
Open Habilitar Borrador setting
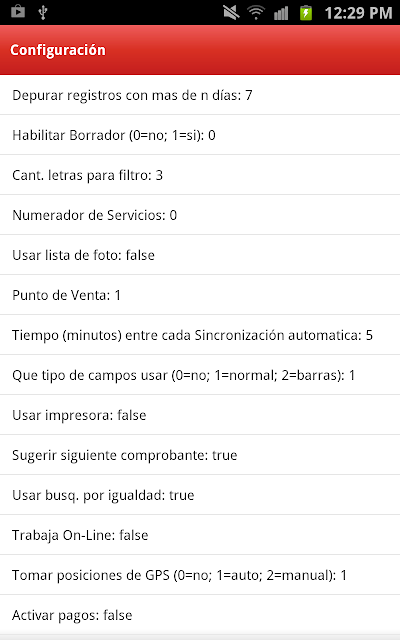[200, 135]
